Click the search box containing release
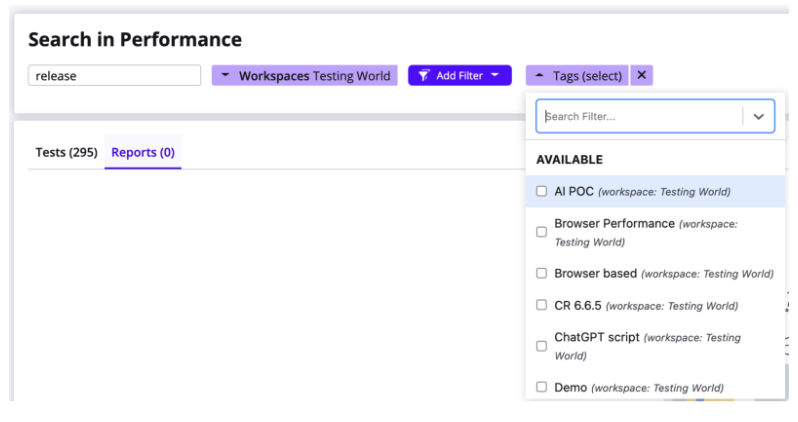 [x=114, y=75]
